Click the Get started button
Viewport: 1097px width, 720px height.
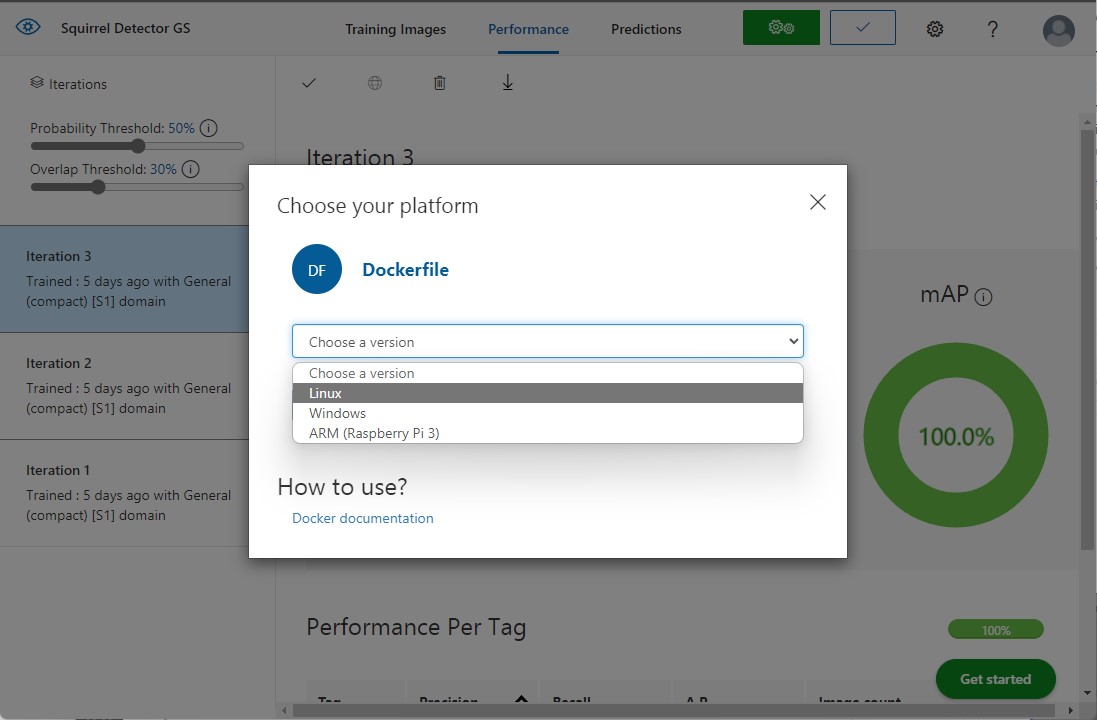point(996,679)
